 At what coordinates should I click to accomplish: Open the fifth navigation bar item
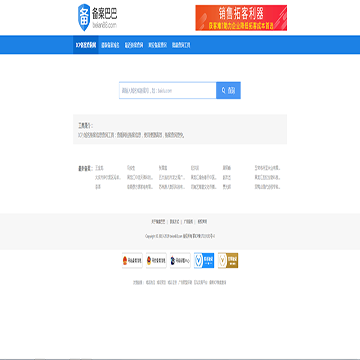click(x=181, y=45)
